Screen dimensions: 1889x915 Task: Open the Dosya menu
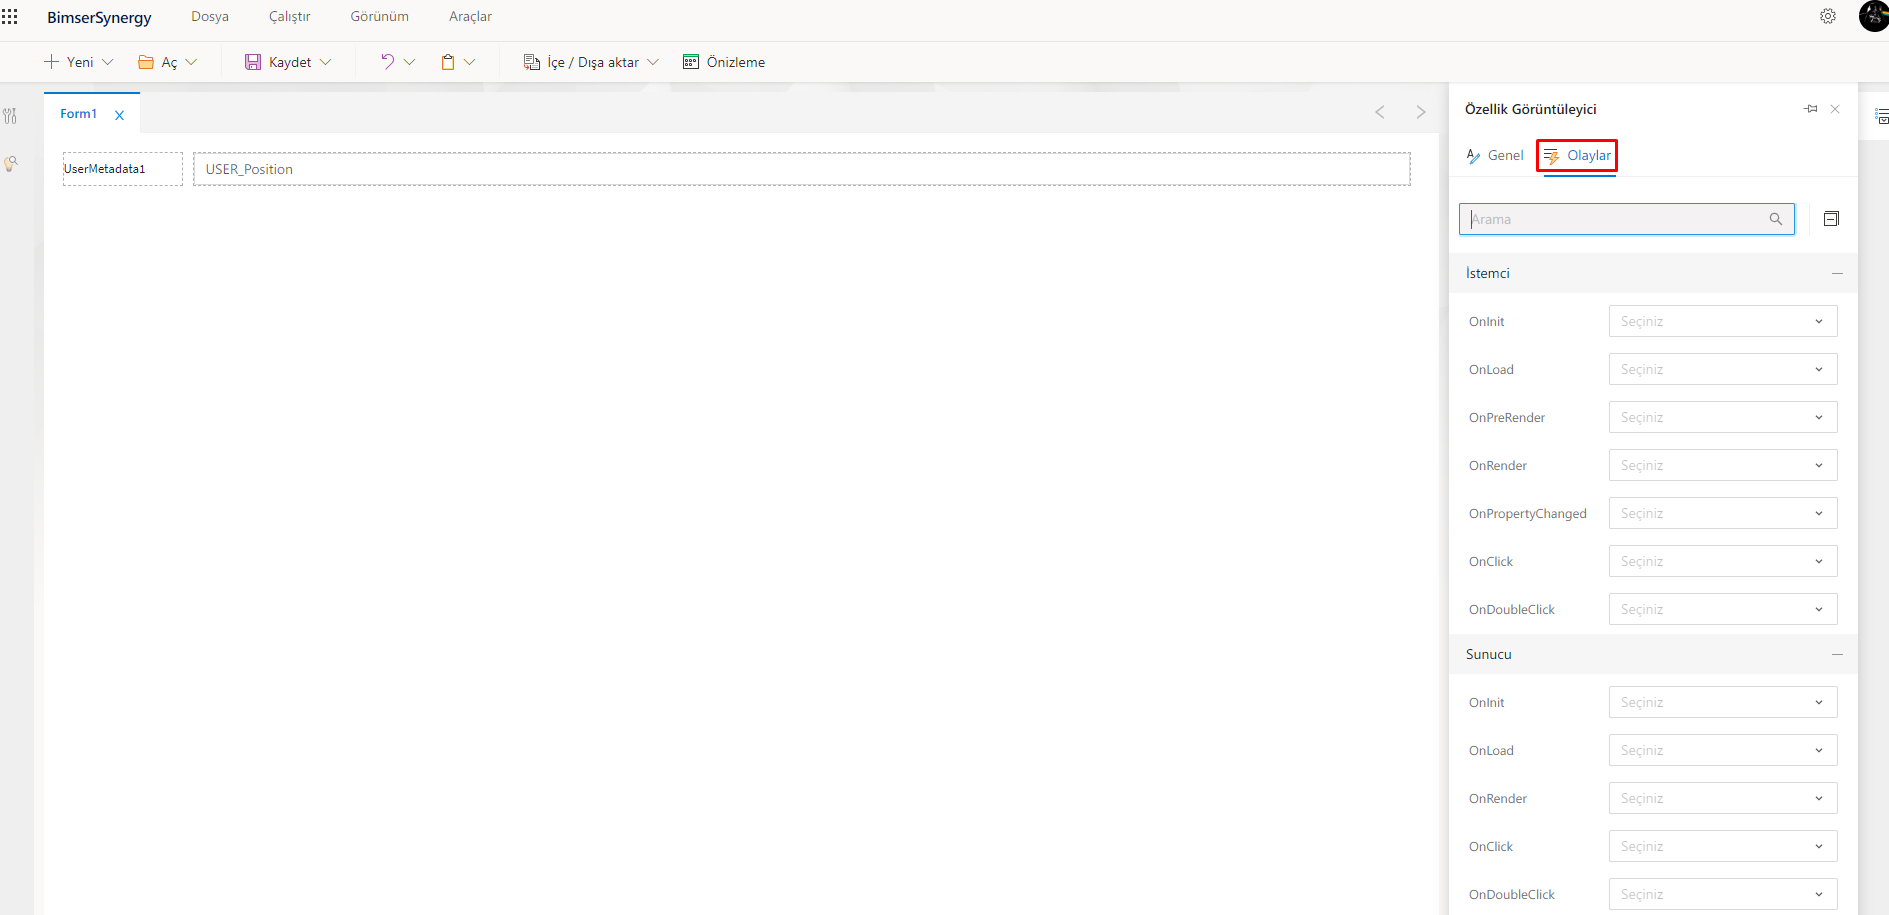pos(210,16)
